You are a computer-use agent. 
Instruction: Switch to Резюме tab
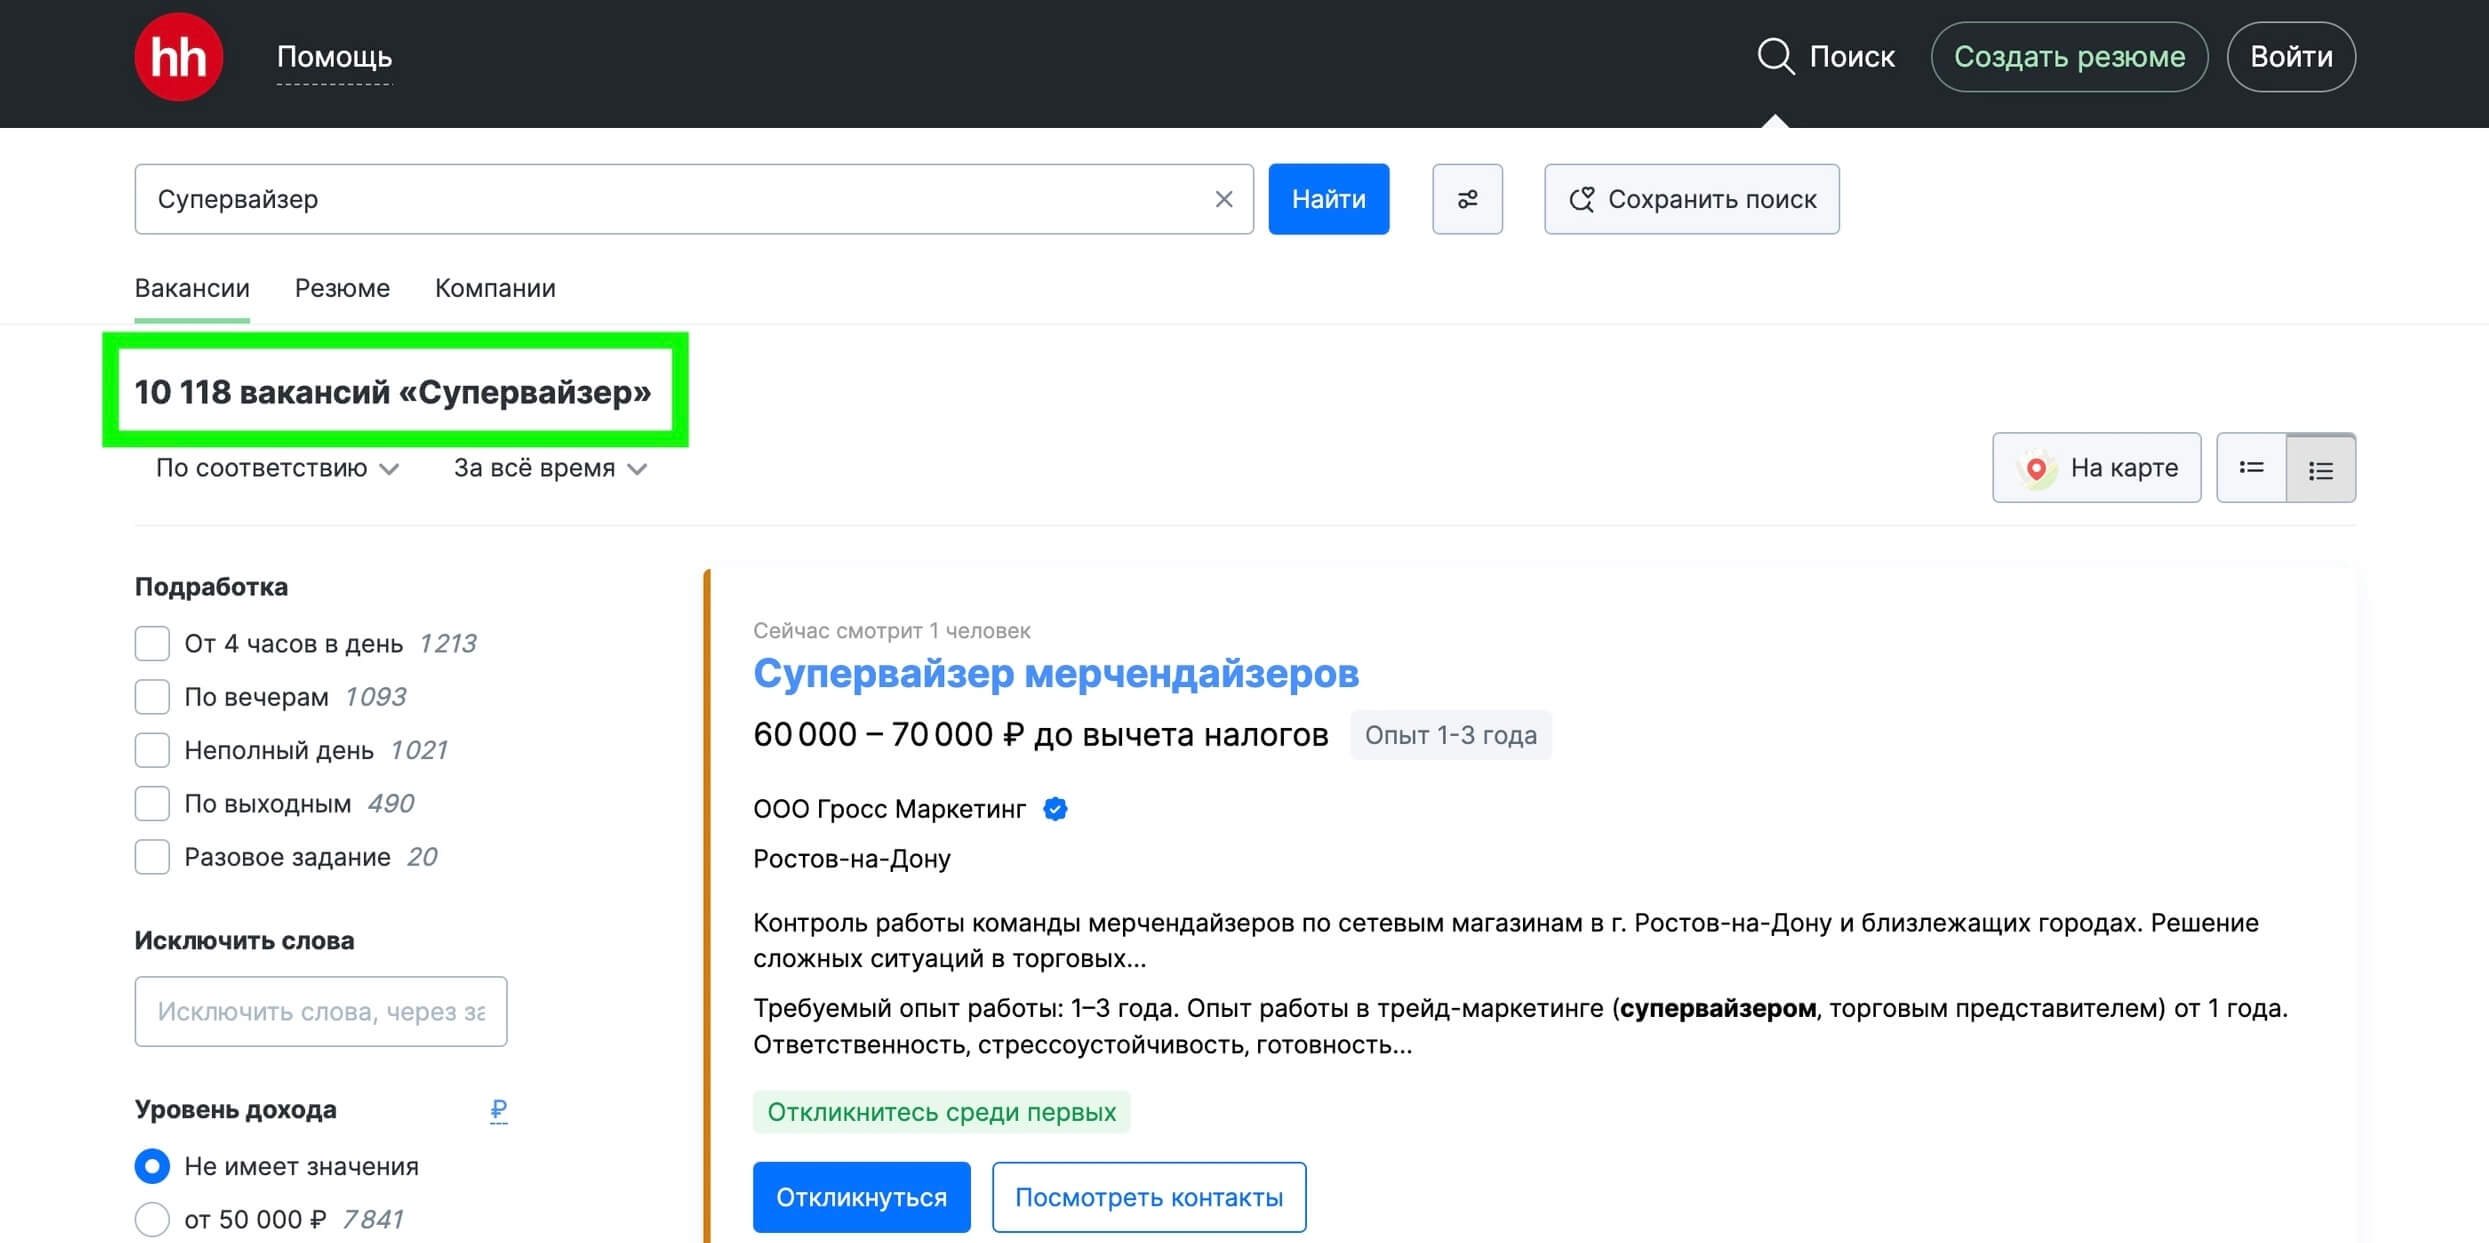342,288
